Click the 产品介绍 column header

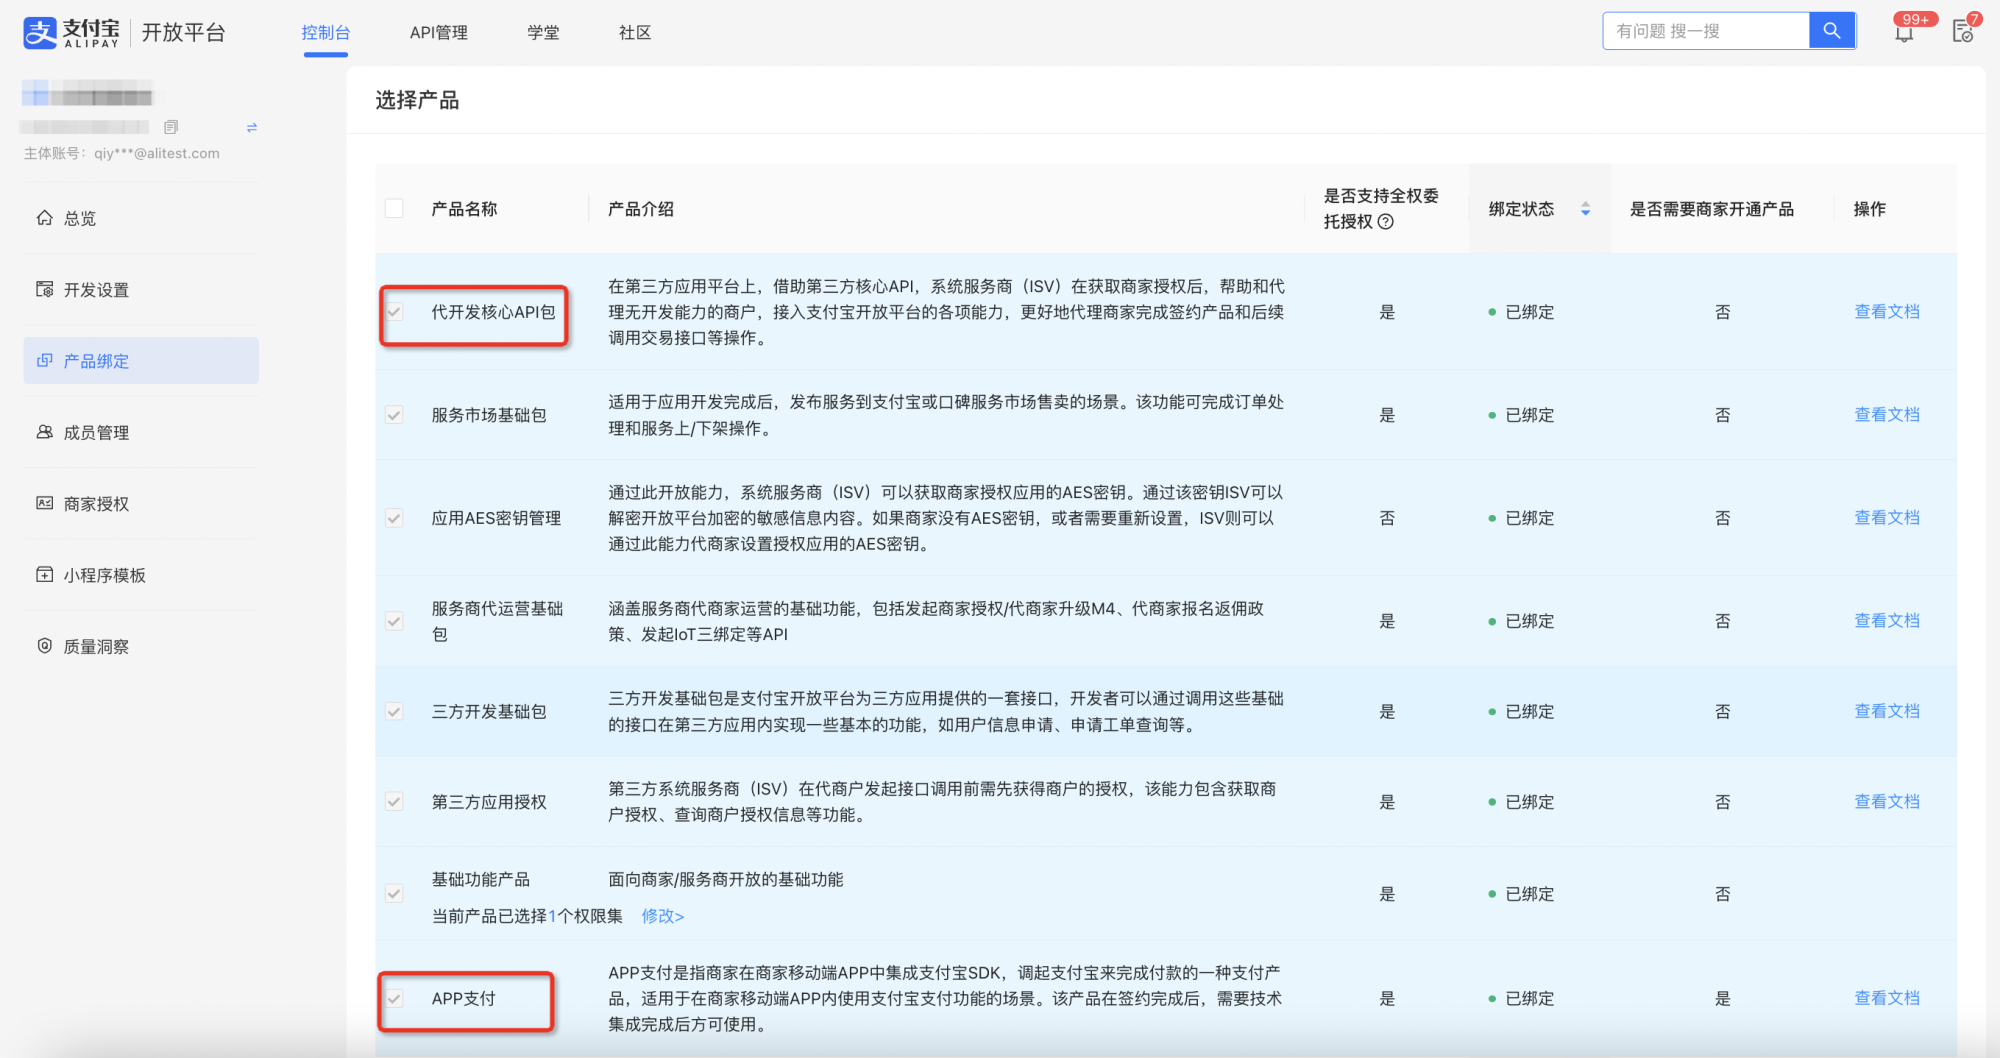(641, 209)
